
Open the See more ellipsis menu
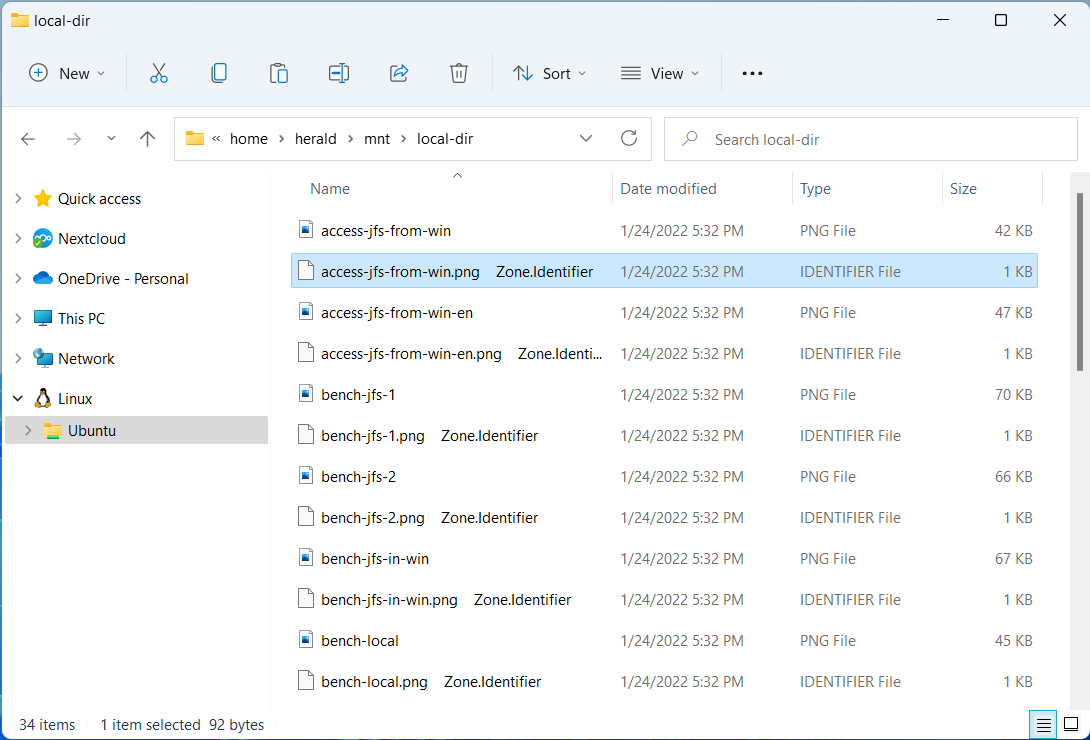[752, 73]
